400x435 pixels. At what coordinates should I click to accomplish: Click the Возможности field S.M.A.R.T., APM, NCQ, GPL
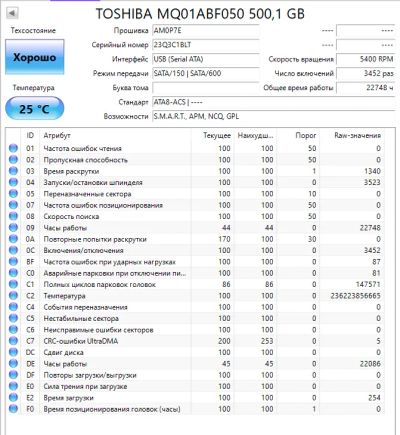pos(274,116)
